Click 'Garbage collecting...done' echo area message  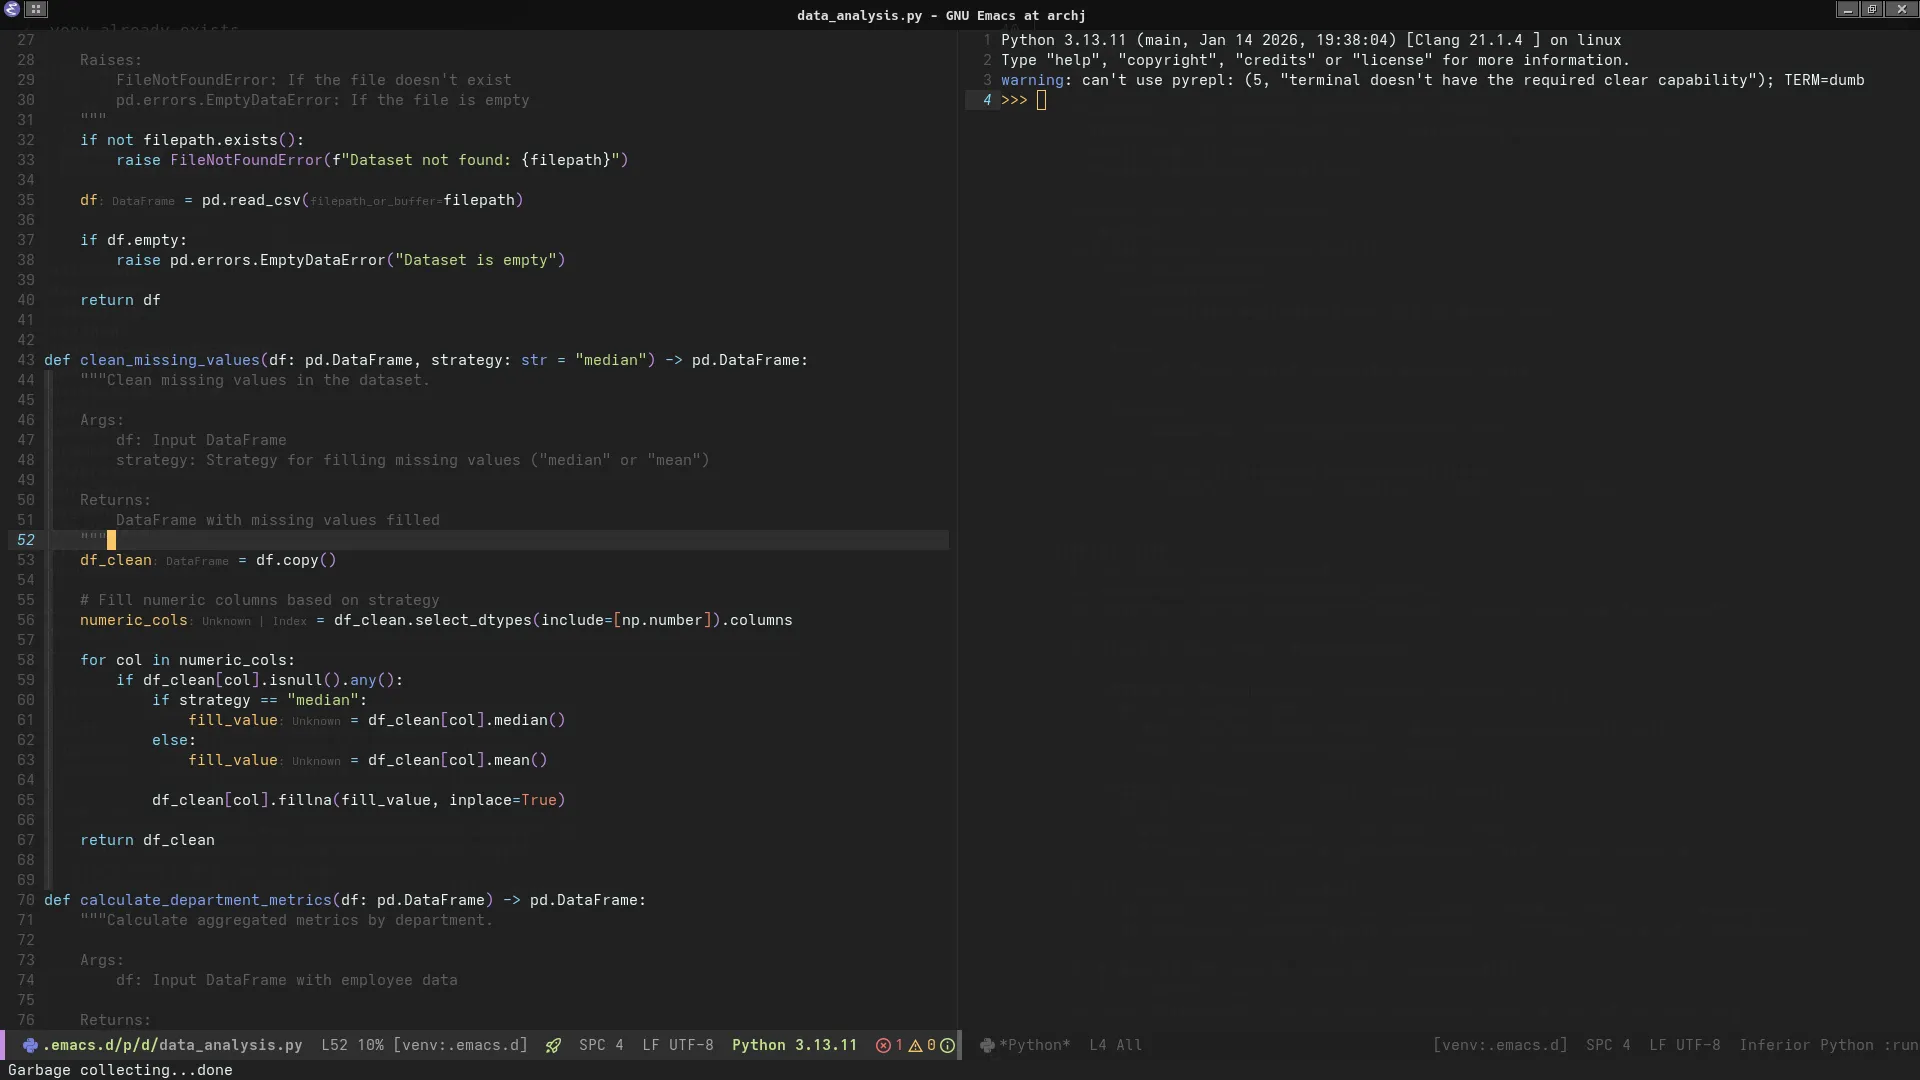pos(120,1070)
